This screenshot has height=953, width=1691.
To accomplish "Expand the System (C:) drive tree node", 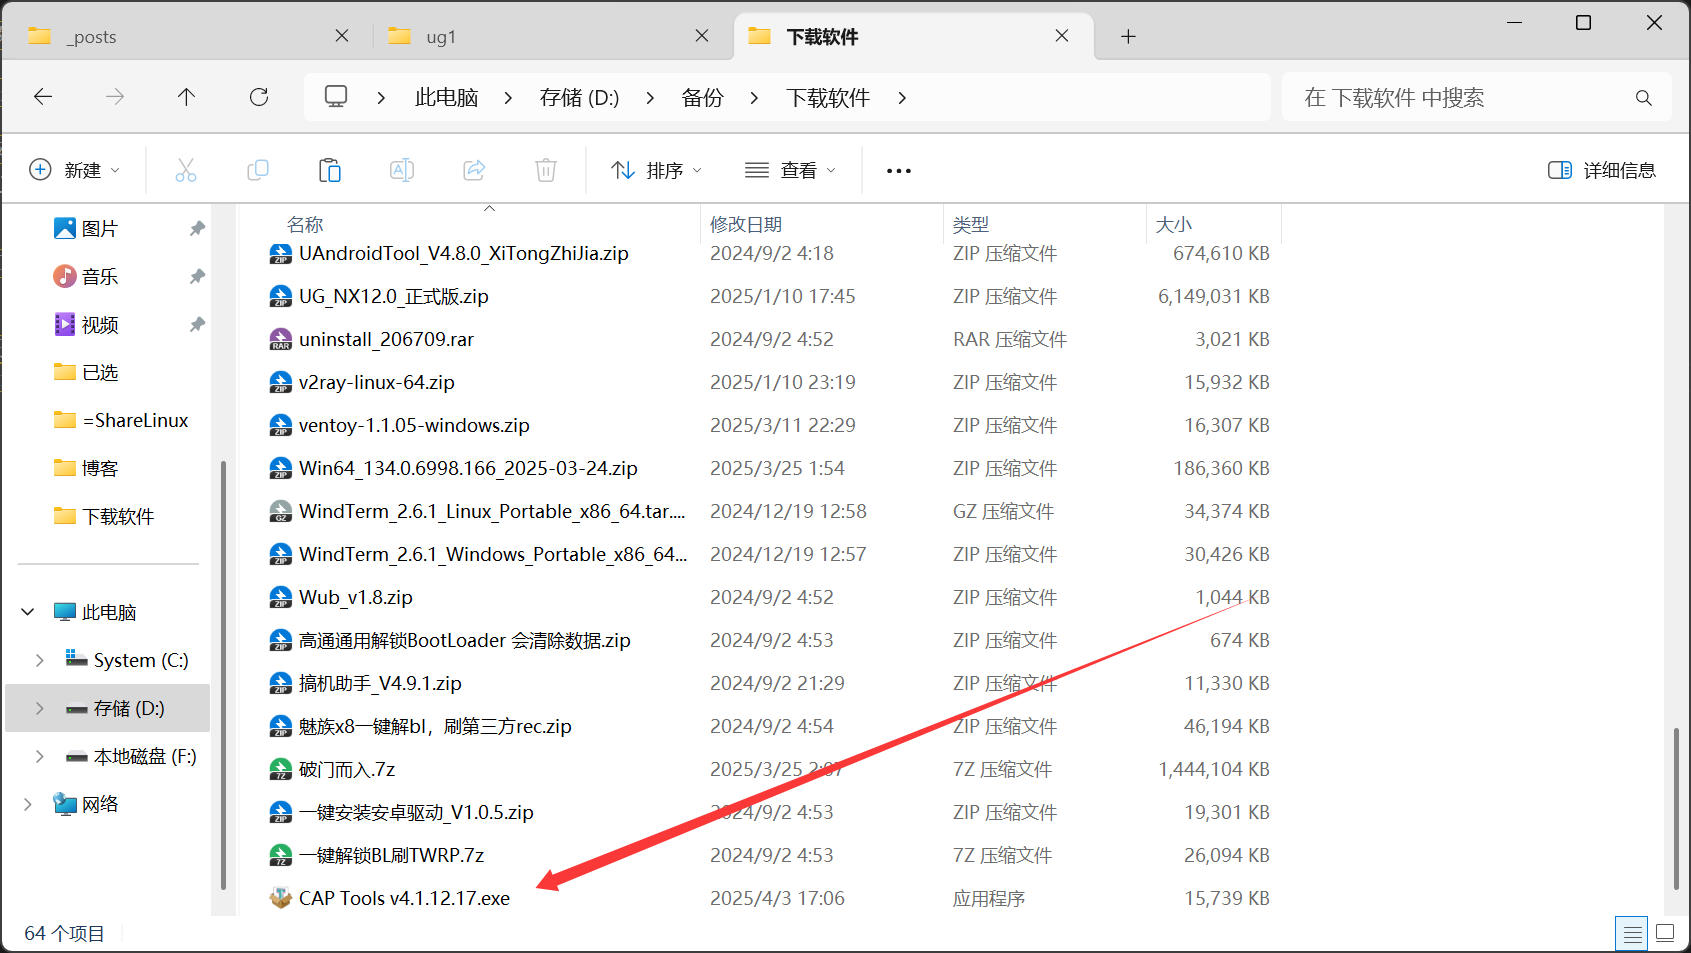I will point(40,660).
